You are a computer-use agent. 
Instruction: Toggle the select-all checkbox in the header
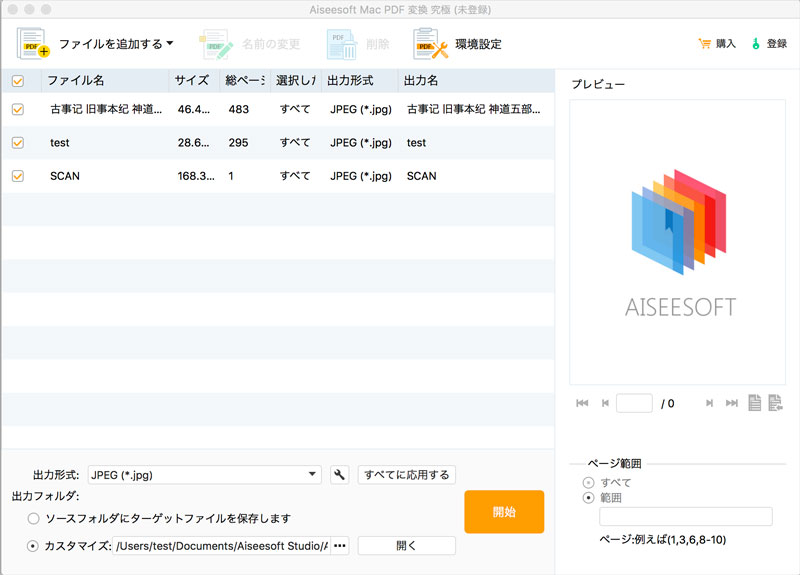tap(18, 81)
